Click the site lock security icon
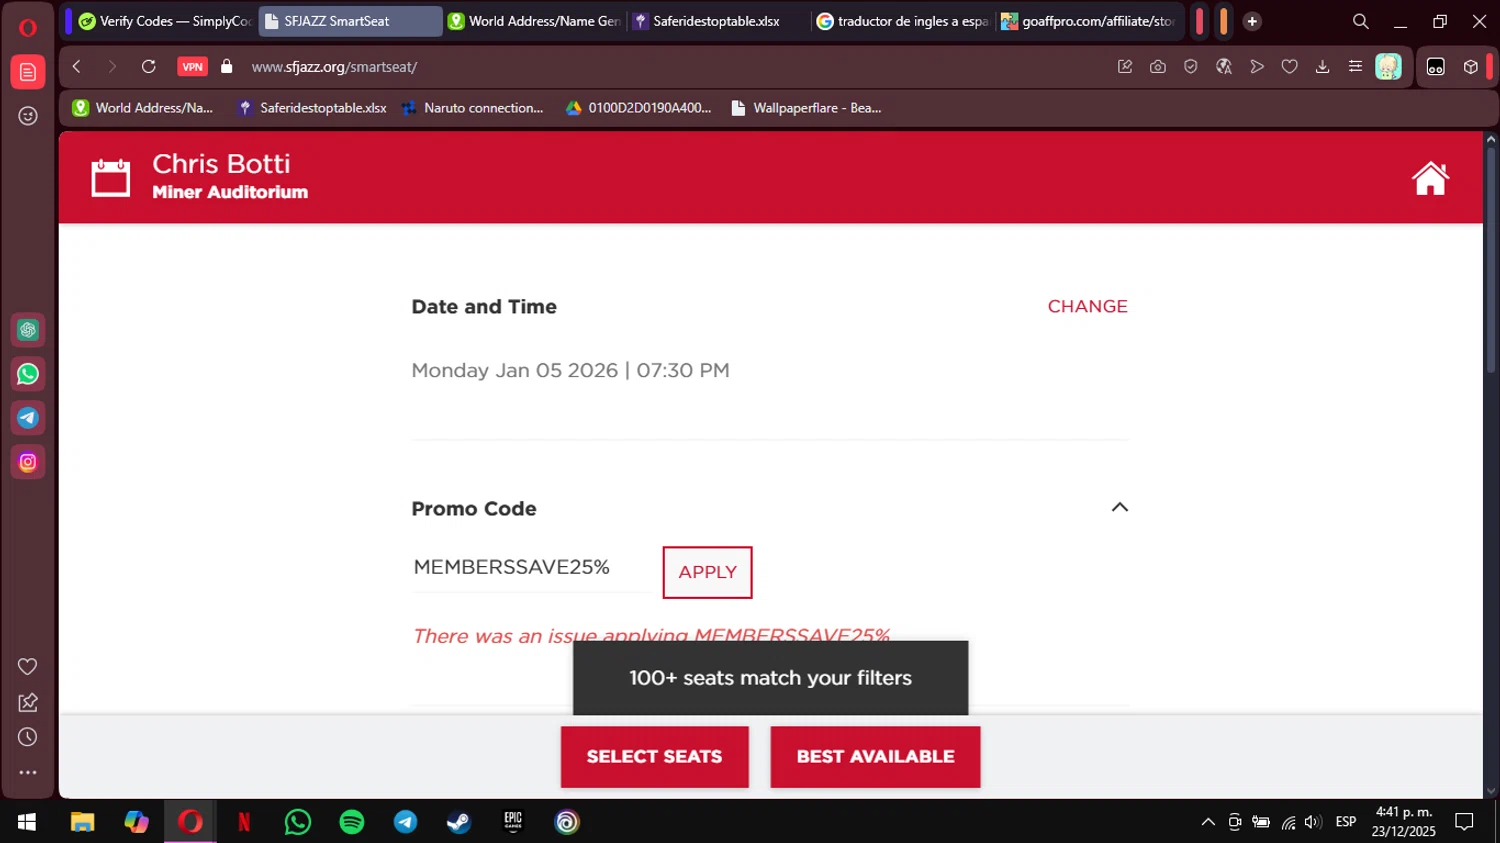The width and height of the screenshot is (1500, 843). pos(227,67)
